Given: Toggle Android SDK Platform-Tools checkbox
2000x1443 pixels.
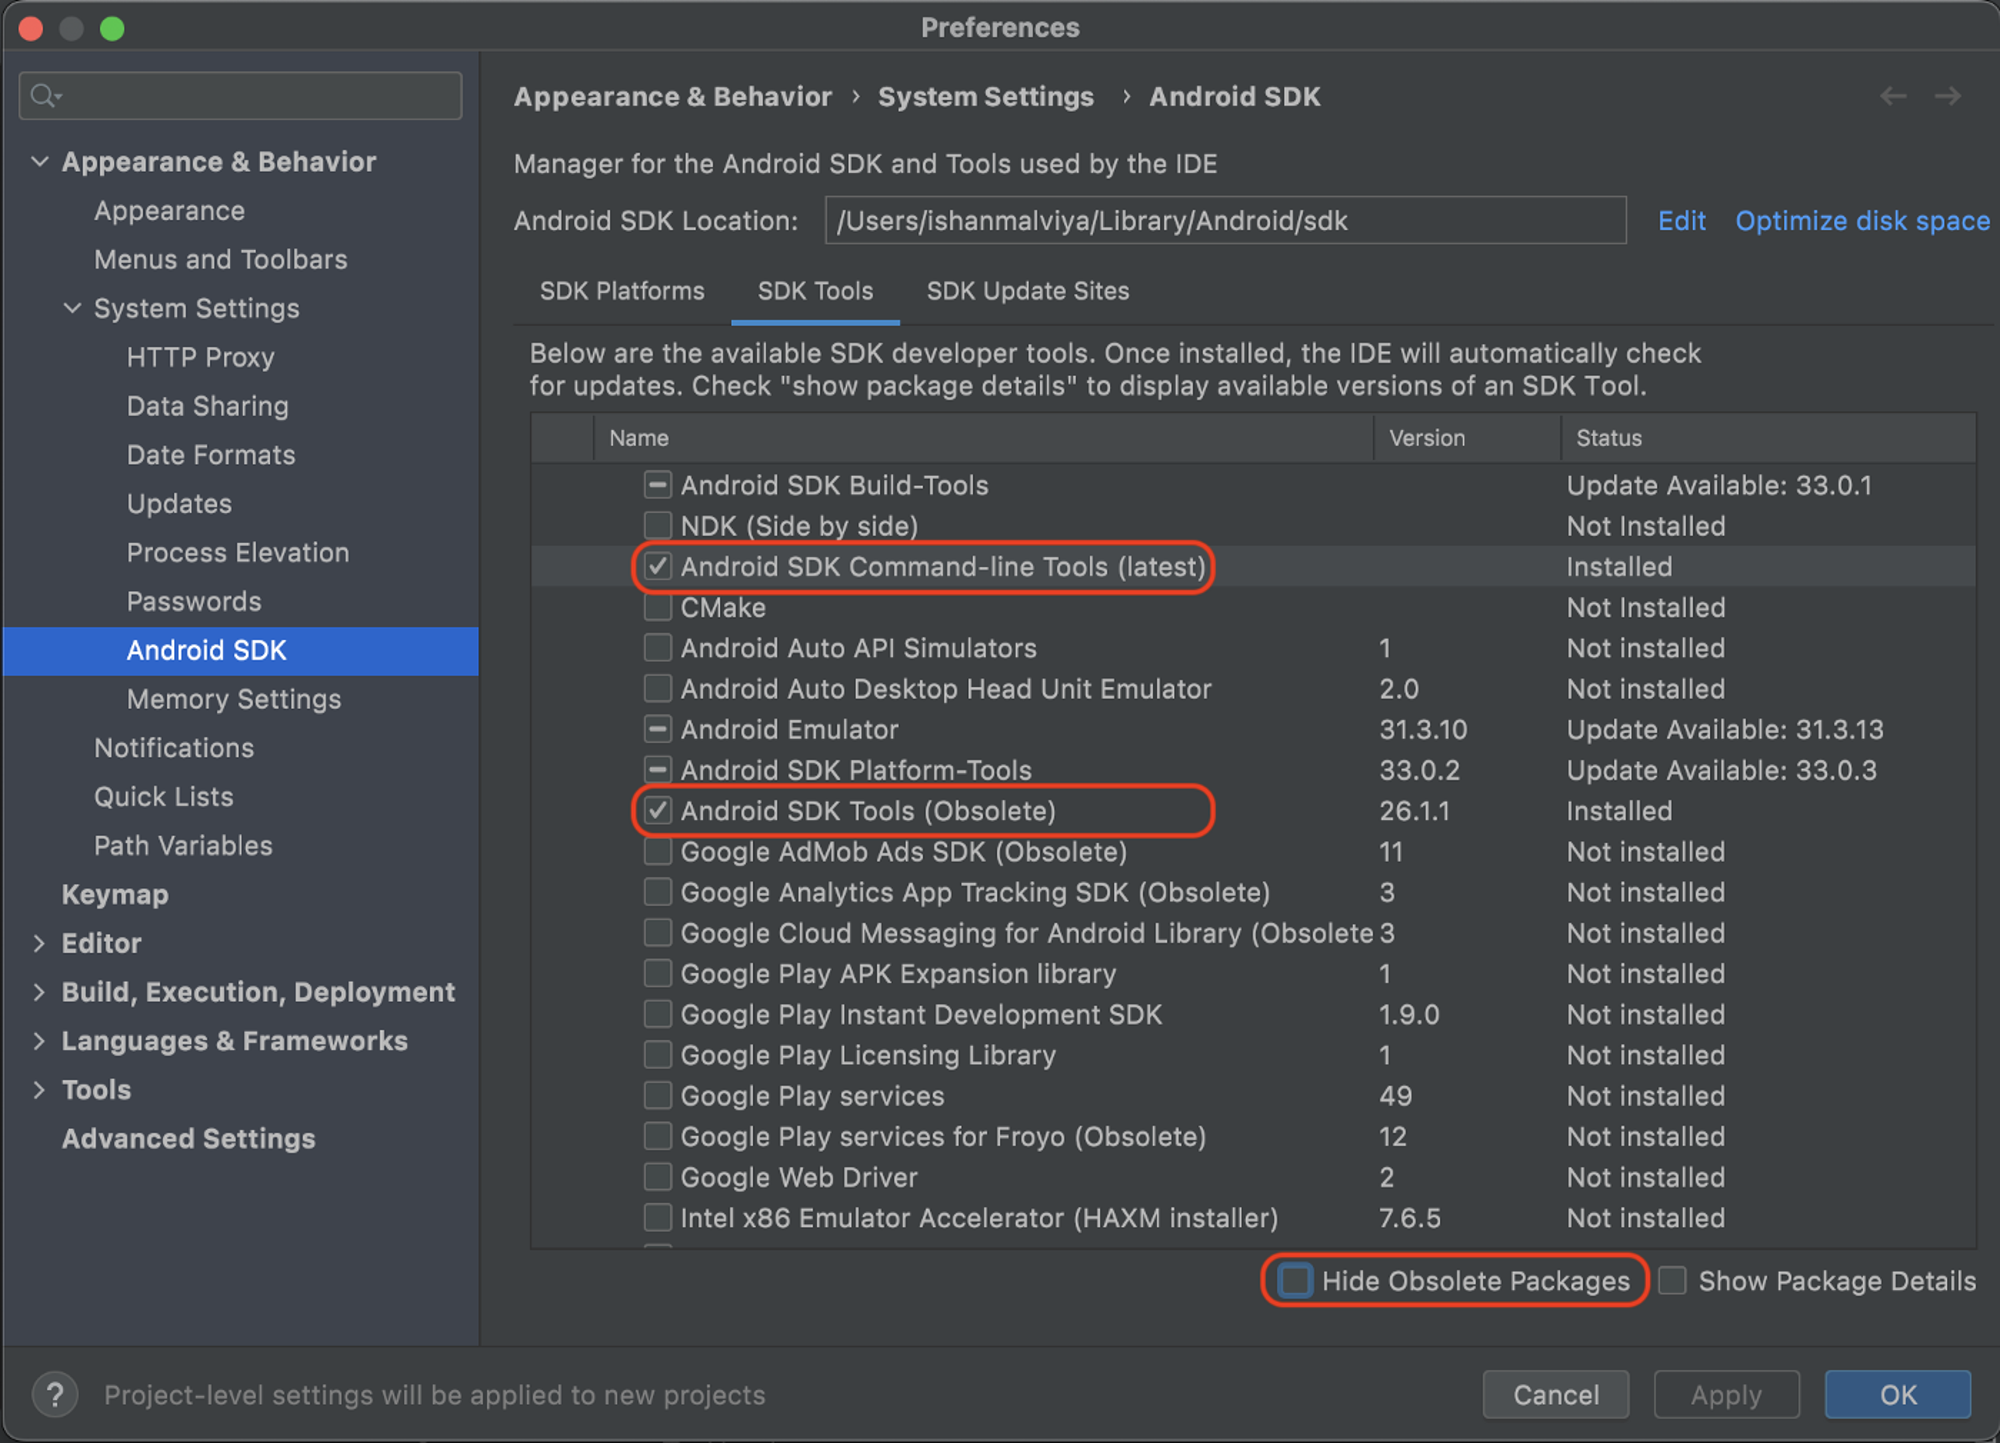Looking at the screenshot, I should point(657,770).
